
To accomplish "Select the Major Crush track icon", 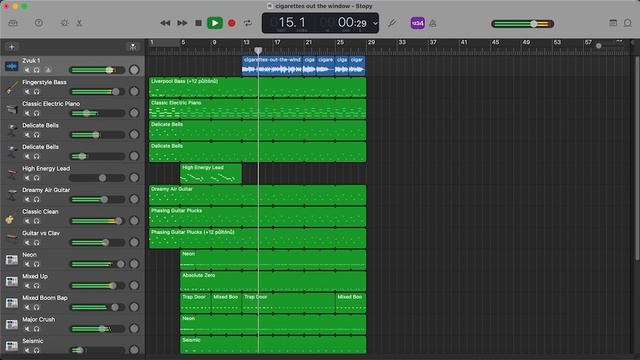I will tap(11, 324).
